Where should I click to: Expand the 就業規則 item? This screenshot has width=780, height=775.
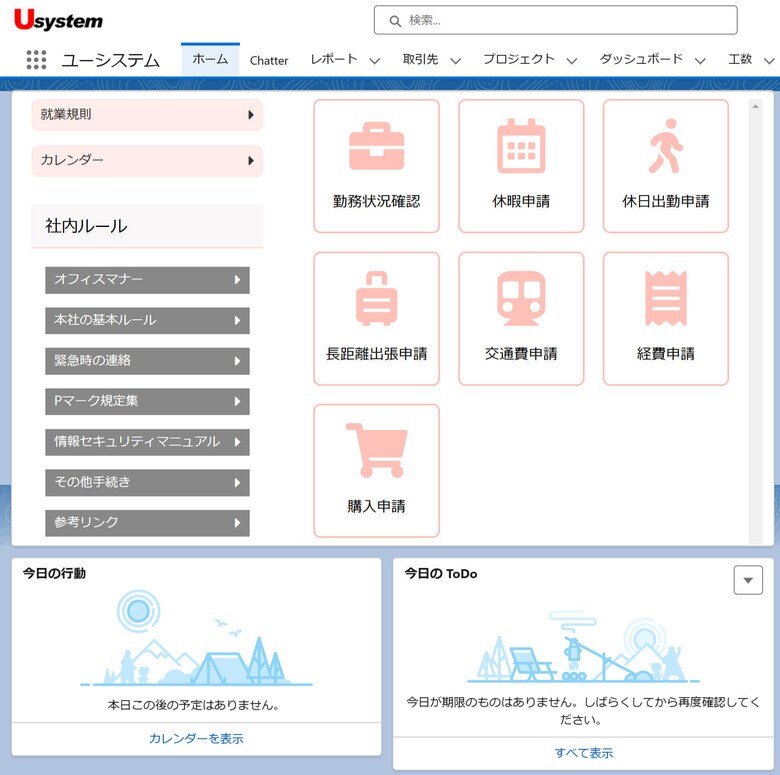pos(147,115)
